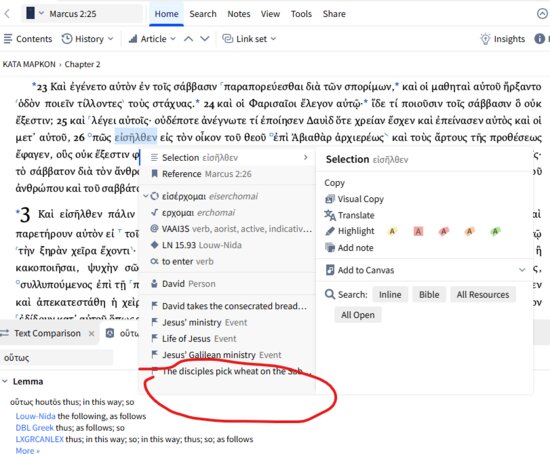The width and height of the screenshot is (550, 455).
Task: Open the DBL Greek link
Action: (34, 428)
